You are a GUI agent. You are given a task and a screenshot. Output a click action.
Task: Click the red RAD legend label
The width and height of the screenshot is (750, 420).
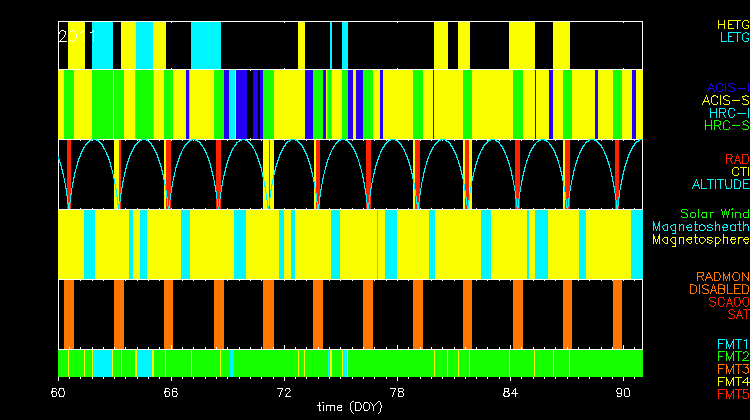click(736, 159)
